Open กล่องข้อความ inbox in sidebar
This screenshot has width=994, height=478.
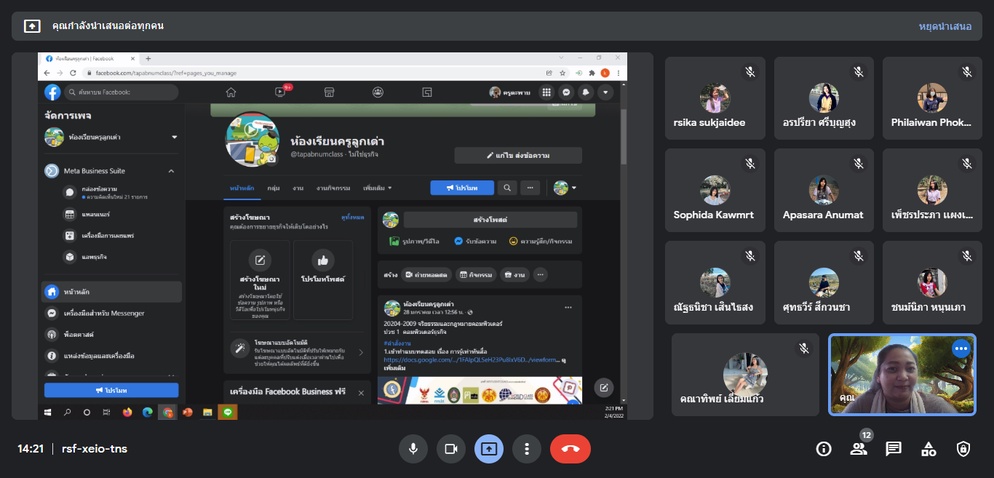tap(114, 193)
